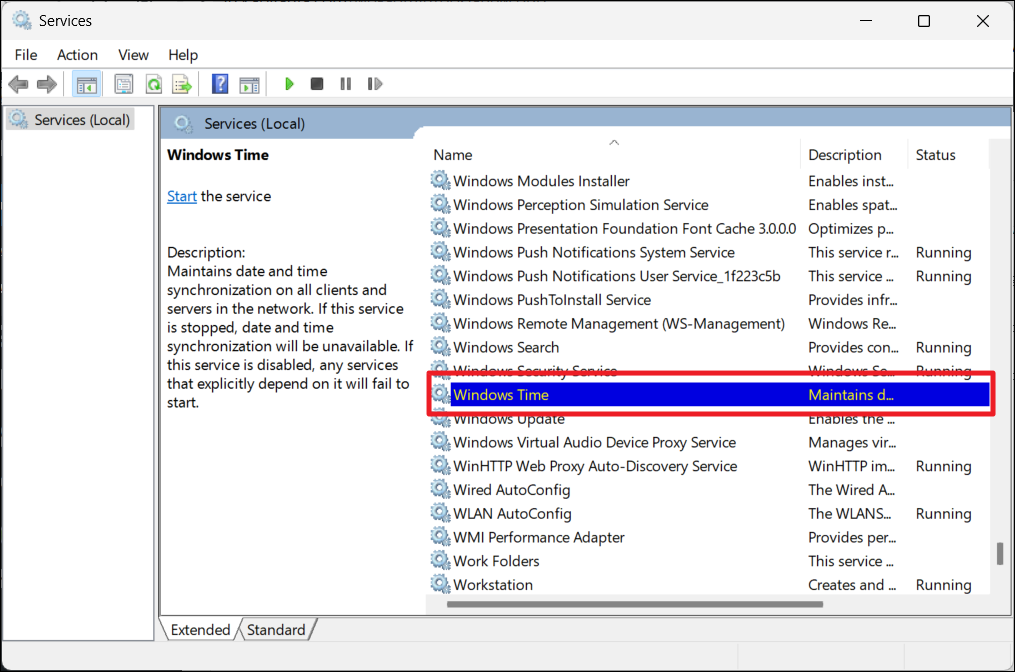Click the Show/Hide Action Pane icon

[x=249, y=84]
